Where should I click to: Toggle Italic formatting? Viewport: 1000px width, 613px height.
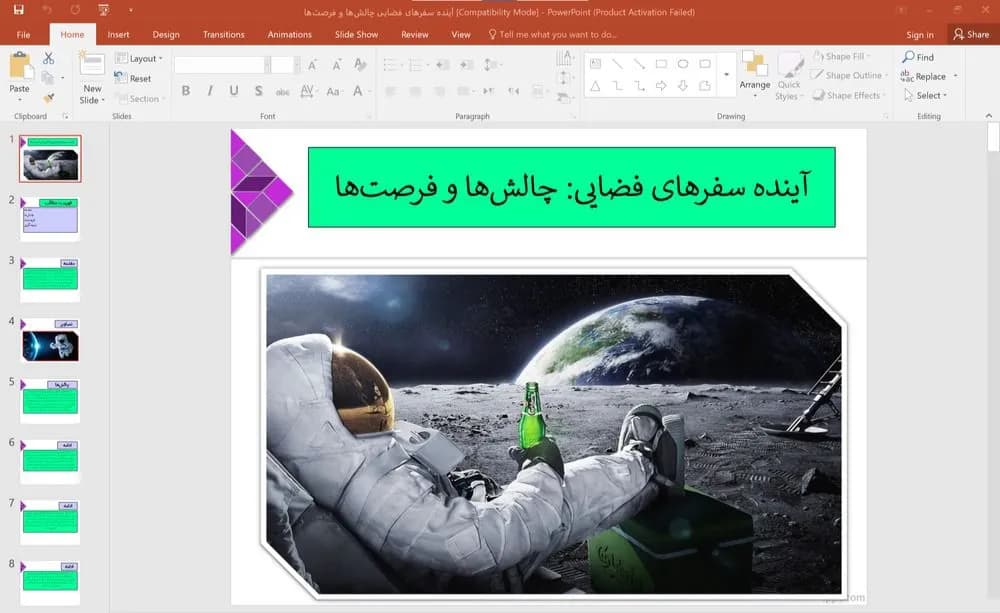210,91
